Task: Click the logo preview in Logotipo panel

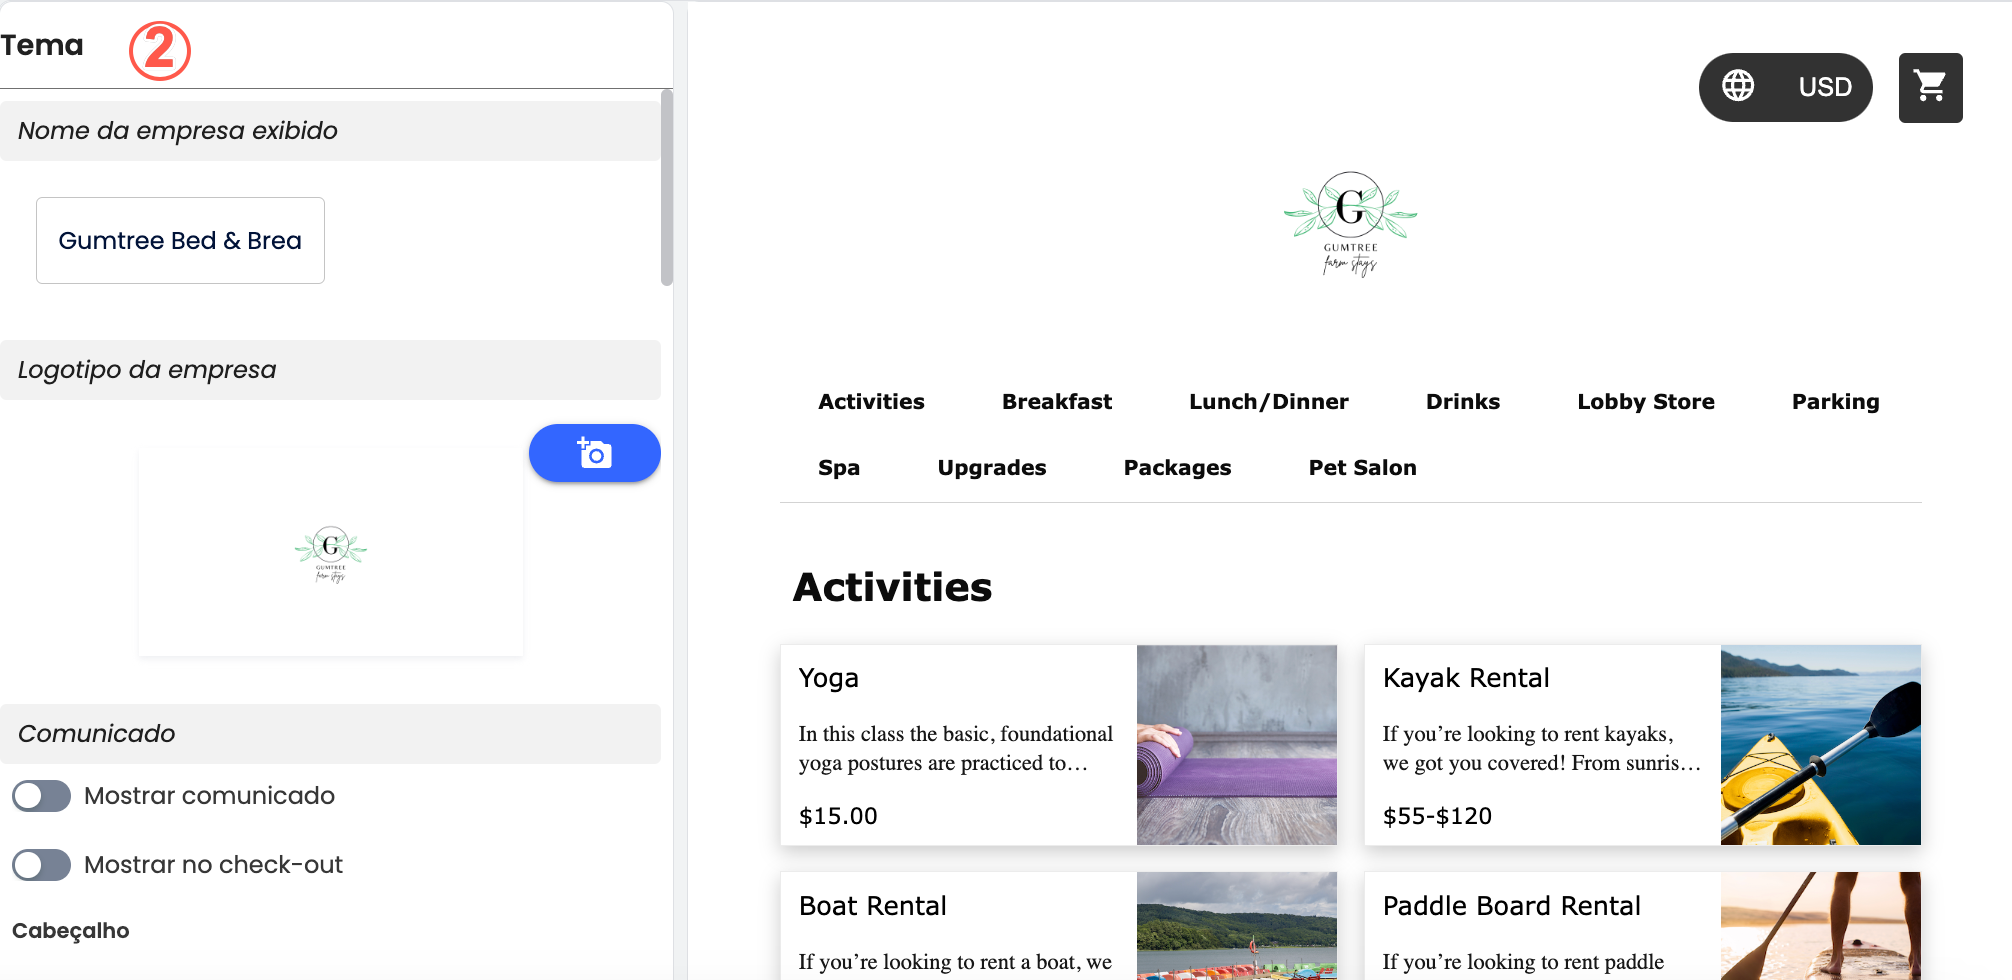Action: click(331, 554)
